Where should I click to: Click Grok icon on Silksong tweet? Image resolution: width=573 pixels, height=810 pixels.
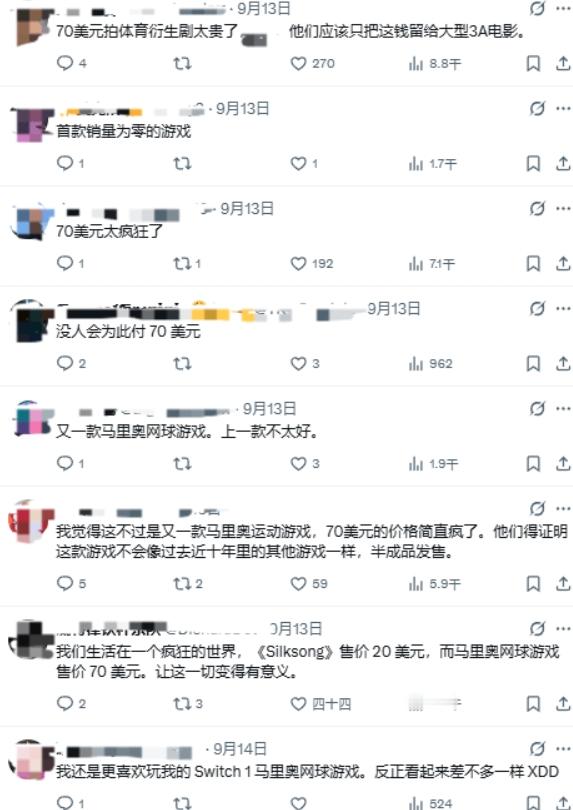(x=537, y=628)
